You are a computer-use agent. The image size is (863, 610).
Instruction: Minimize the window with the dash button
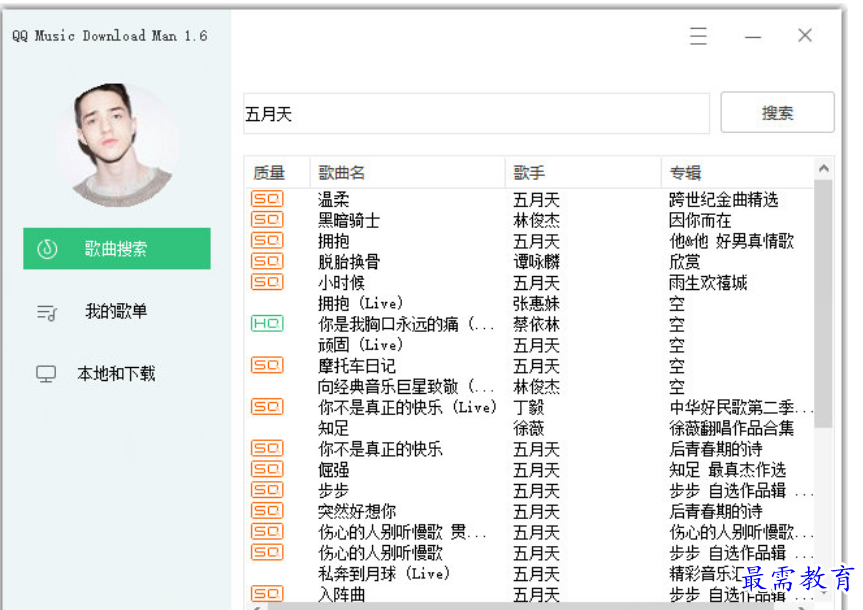(753, 36)
